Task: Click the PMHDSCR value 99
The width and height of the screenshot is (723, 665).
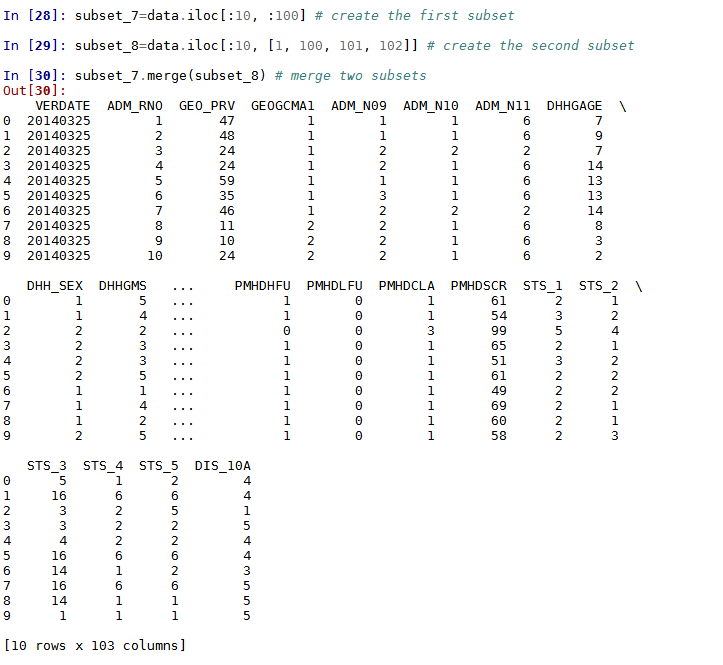Action: pyautogui.click(x=498, y=331)
